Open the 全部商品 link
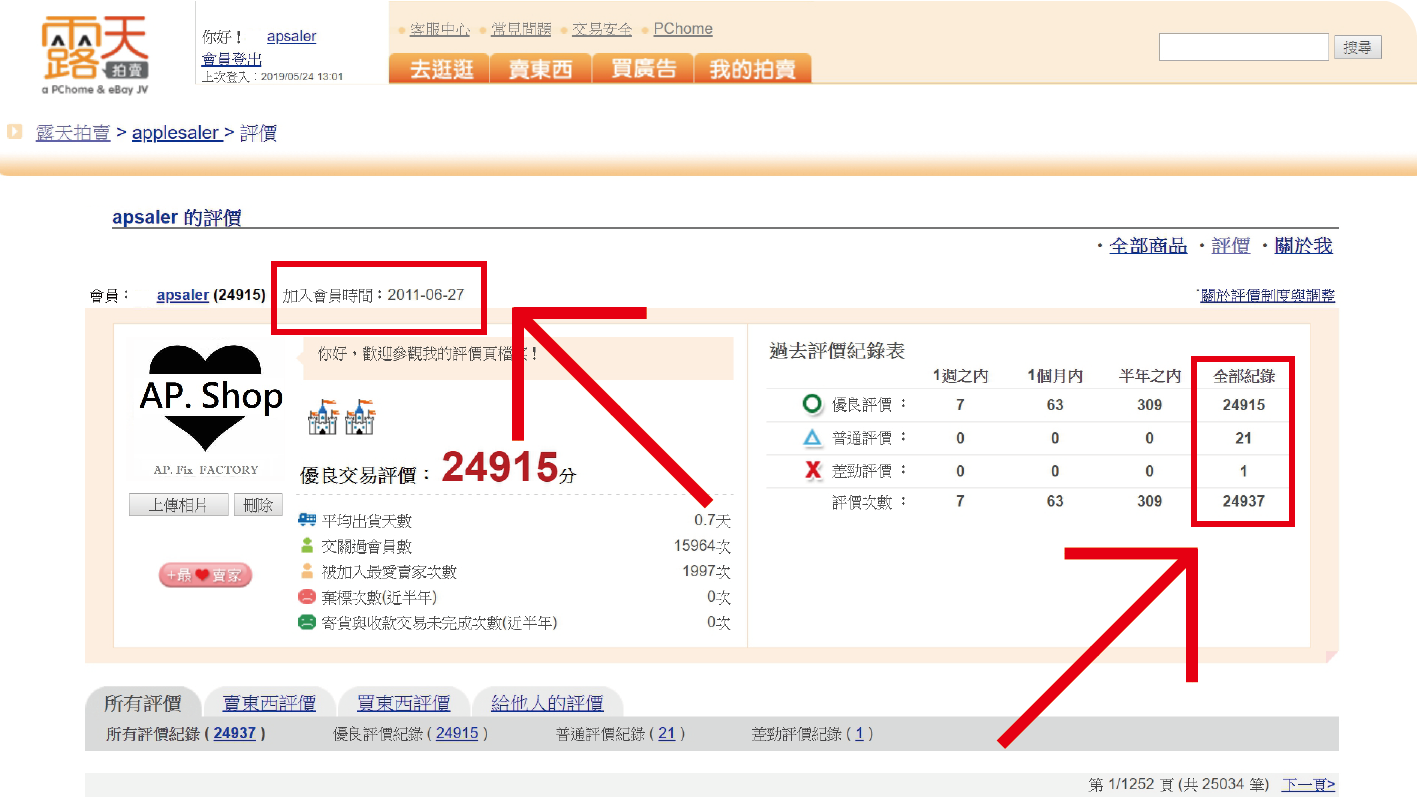This screenshot has height=807, width=1422. pyautogui.click(x=1148, y=246)
